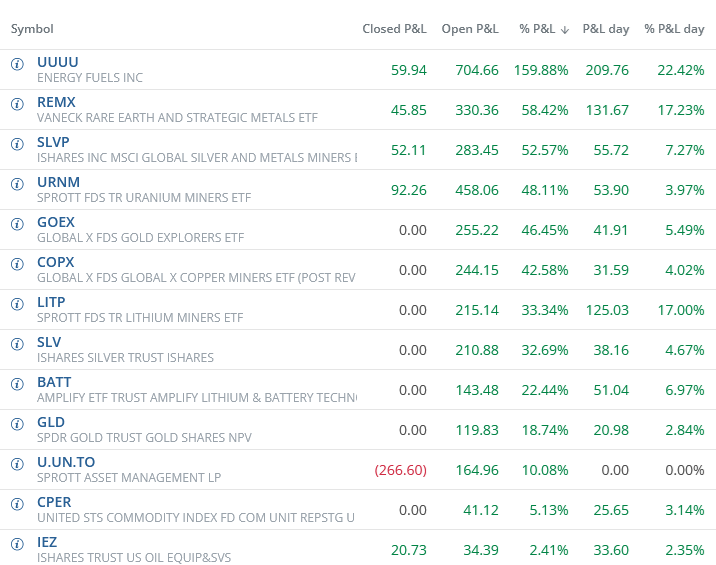Open info icon for SLVP row
Screen dimensions: 716x565
click(x=17, y=144)
